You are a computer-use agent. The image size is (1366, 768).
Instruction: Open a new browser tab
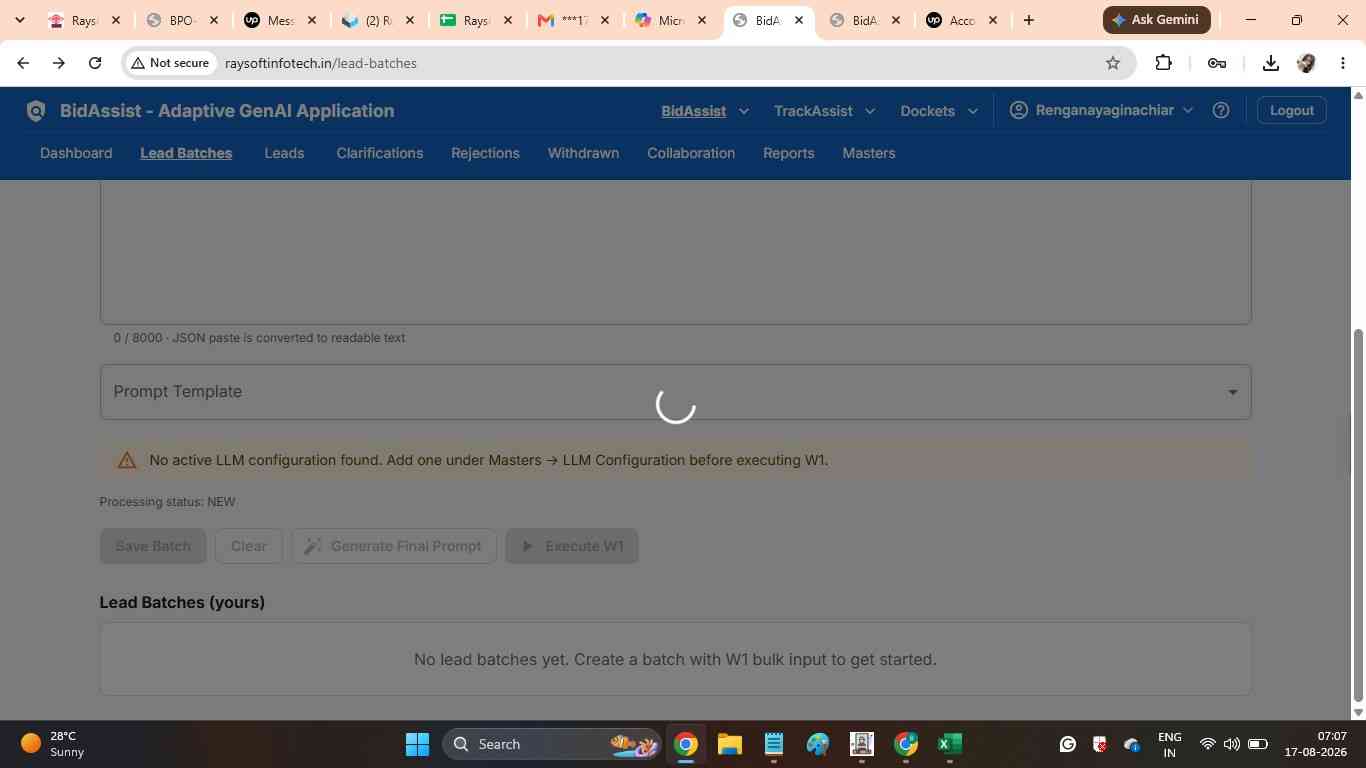click(x=1028, y=20)
